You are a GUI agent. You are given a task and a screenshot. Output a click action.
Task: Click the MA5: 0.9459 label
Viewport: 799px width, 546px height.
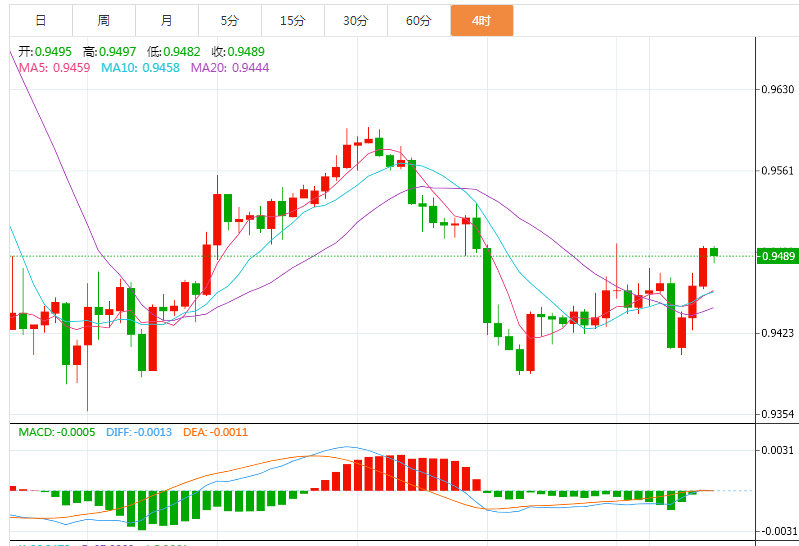[x=55, y=68]
